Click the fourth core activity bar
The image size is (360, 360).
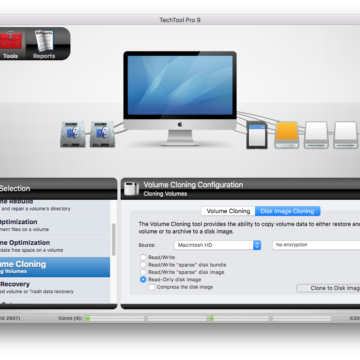coord(302,318)
